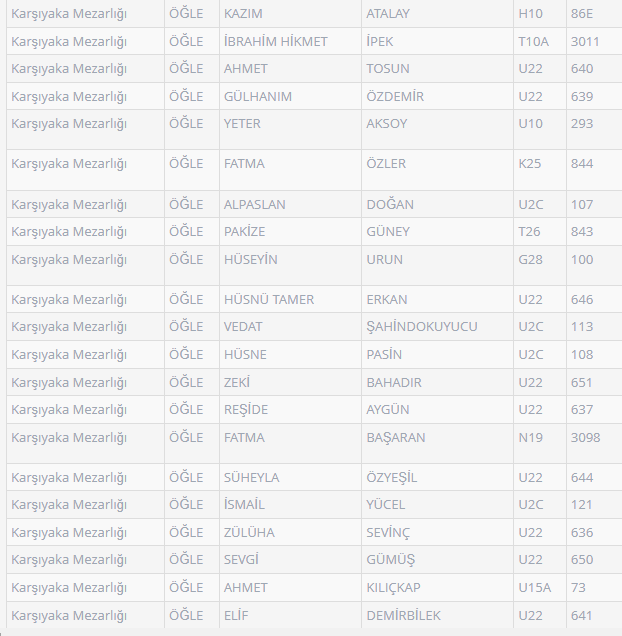Select the surname ŞAHİNDOKUYUCU
Viewport: 622px width, 636px height.
[422, 327]
